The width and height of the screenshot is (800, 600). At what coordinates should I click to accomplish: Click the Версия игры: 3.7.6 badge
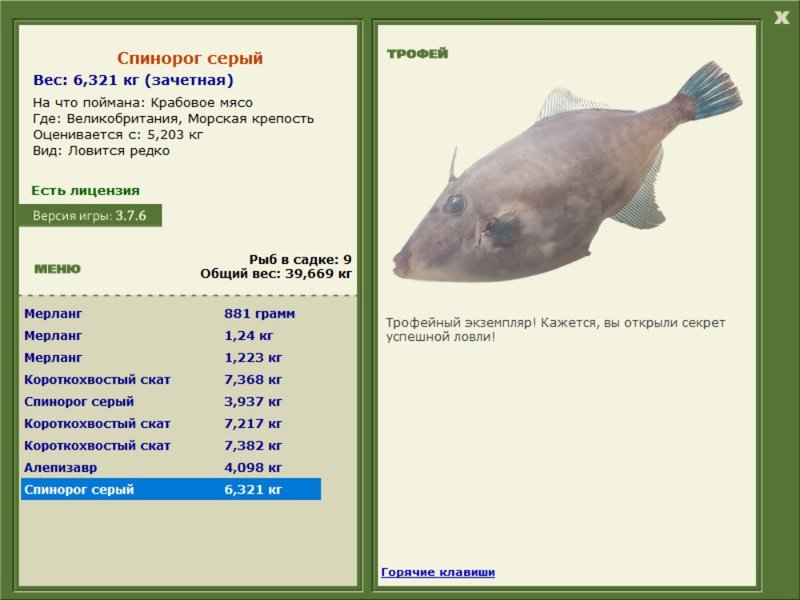90,215
